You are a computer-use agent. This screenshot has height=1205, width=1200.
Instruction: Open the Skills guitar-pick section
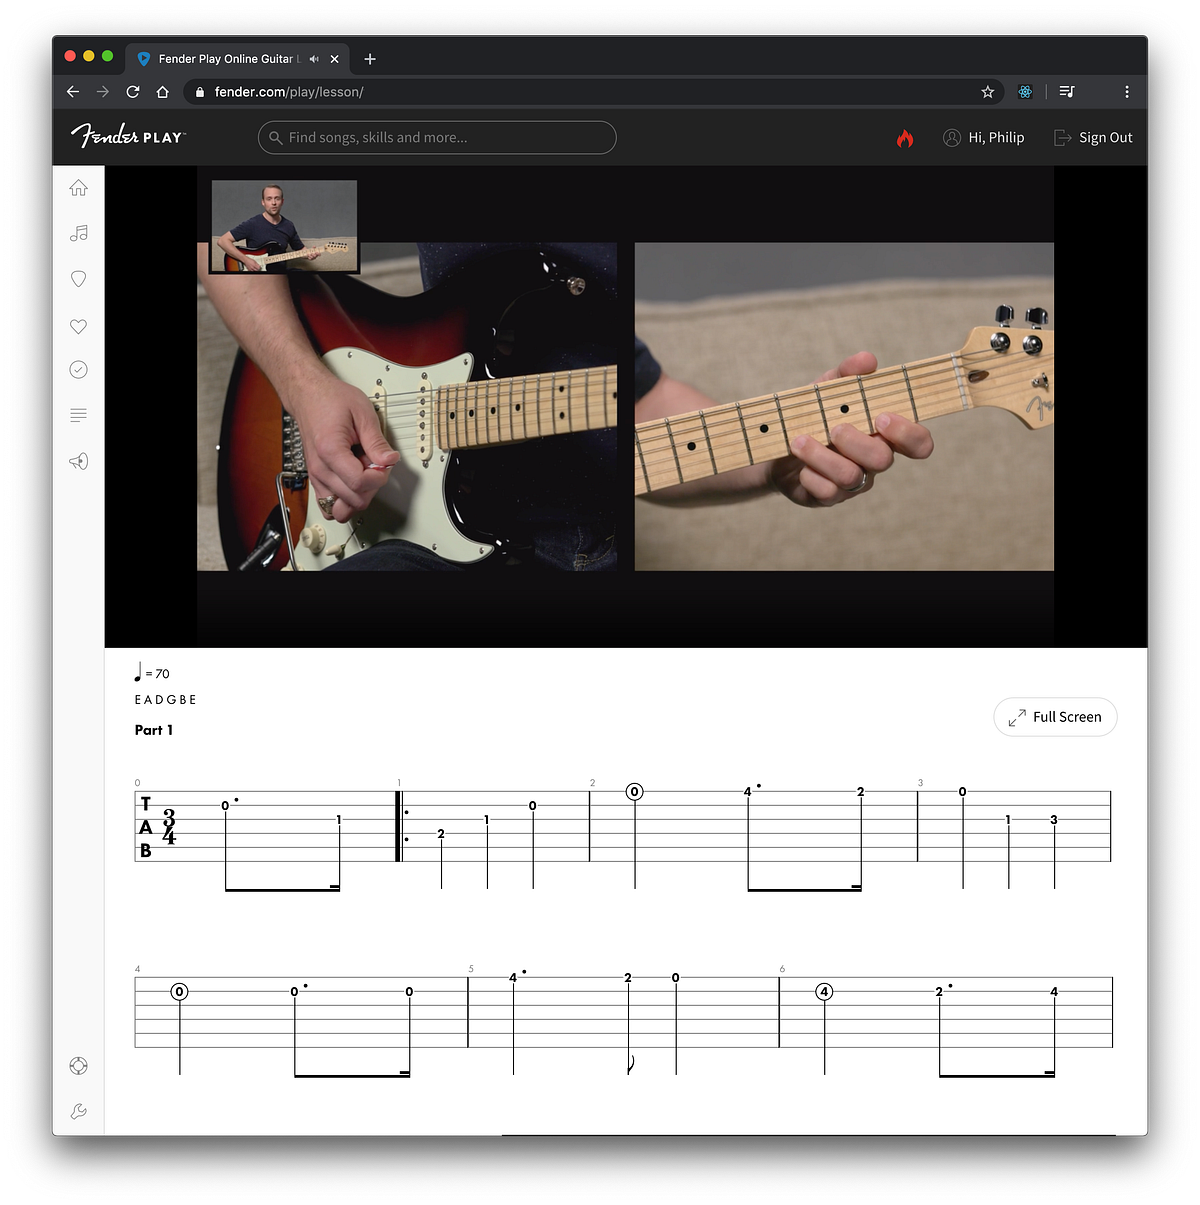(x=78, y=279)
